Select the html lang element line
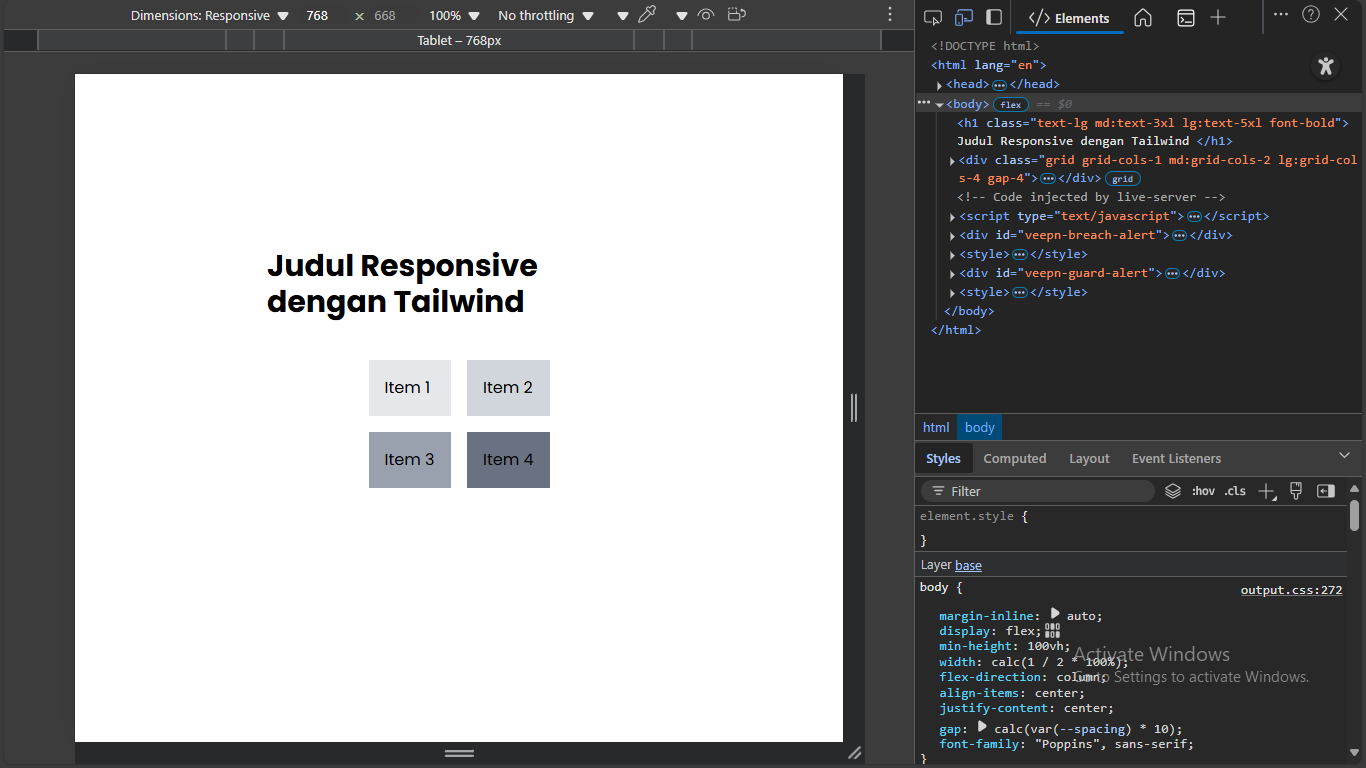This screenshot has height=768, width=1366. click(988, 65)
